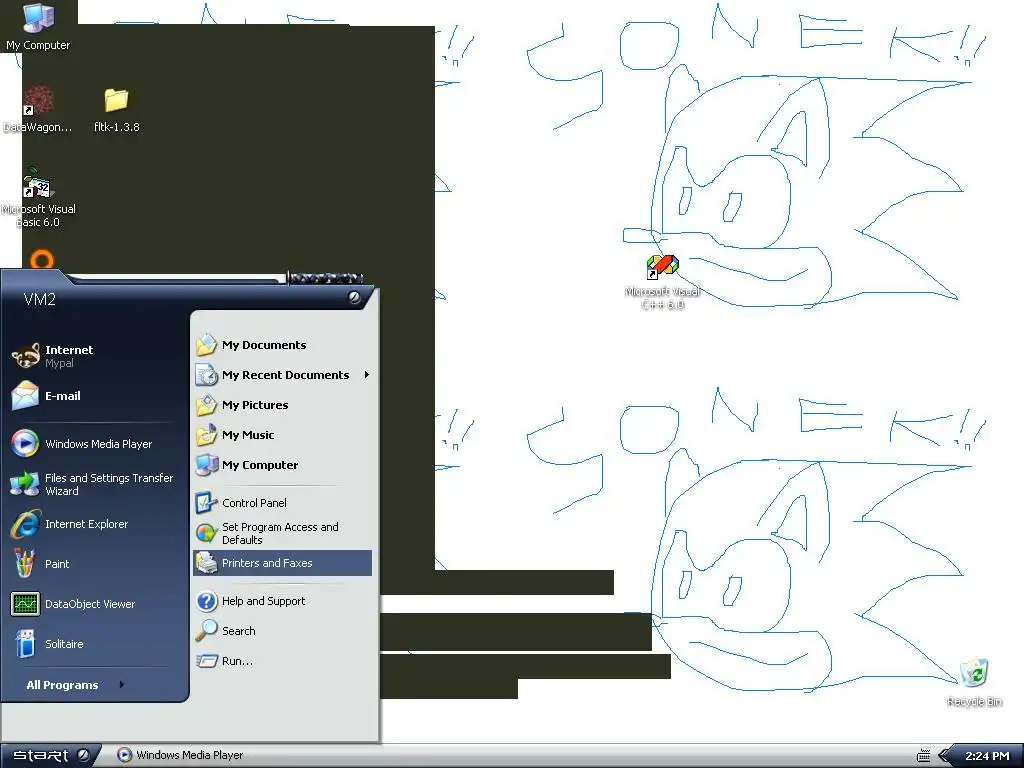Open Paint from Start menu

(93, 564)
